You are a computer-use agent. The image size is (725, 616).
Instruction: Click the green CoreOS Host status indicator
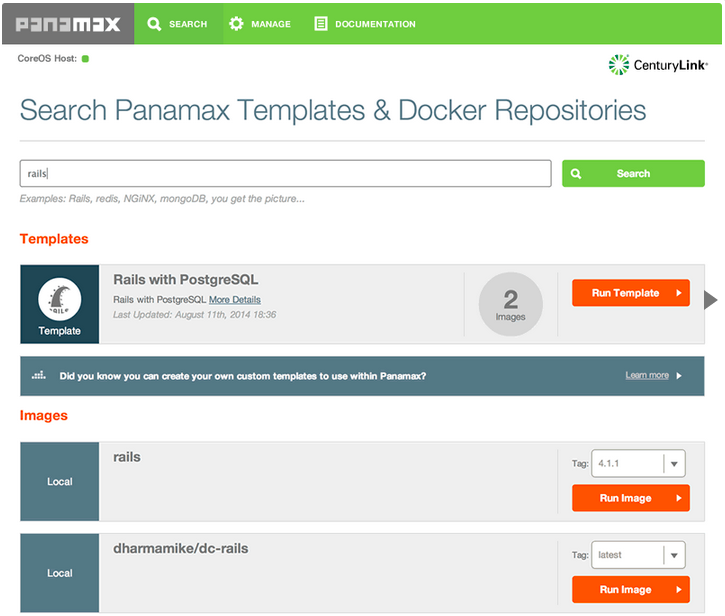85,59
